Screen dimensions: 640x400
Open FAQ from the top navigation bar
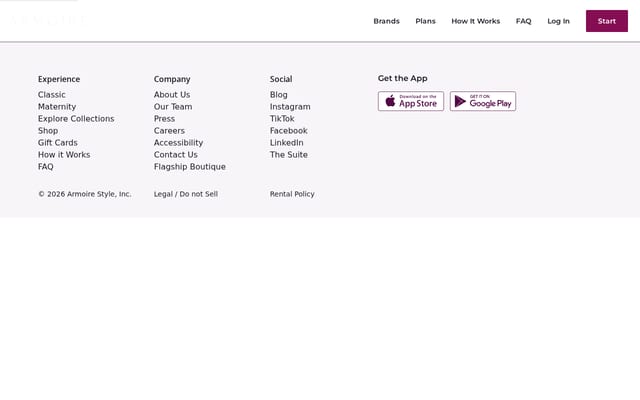[x=523, y=21]
